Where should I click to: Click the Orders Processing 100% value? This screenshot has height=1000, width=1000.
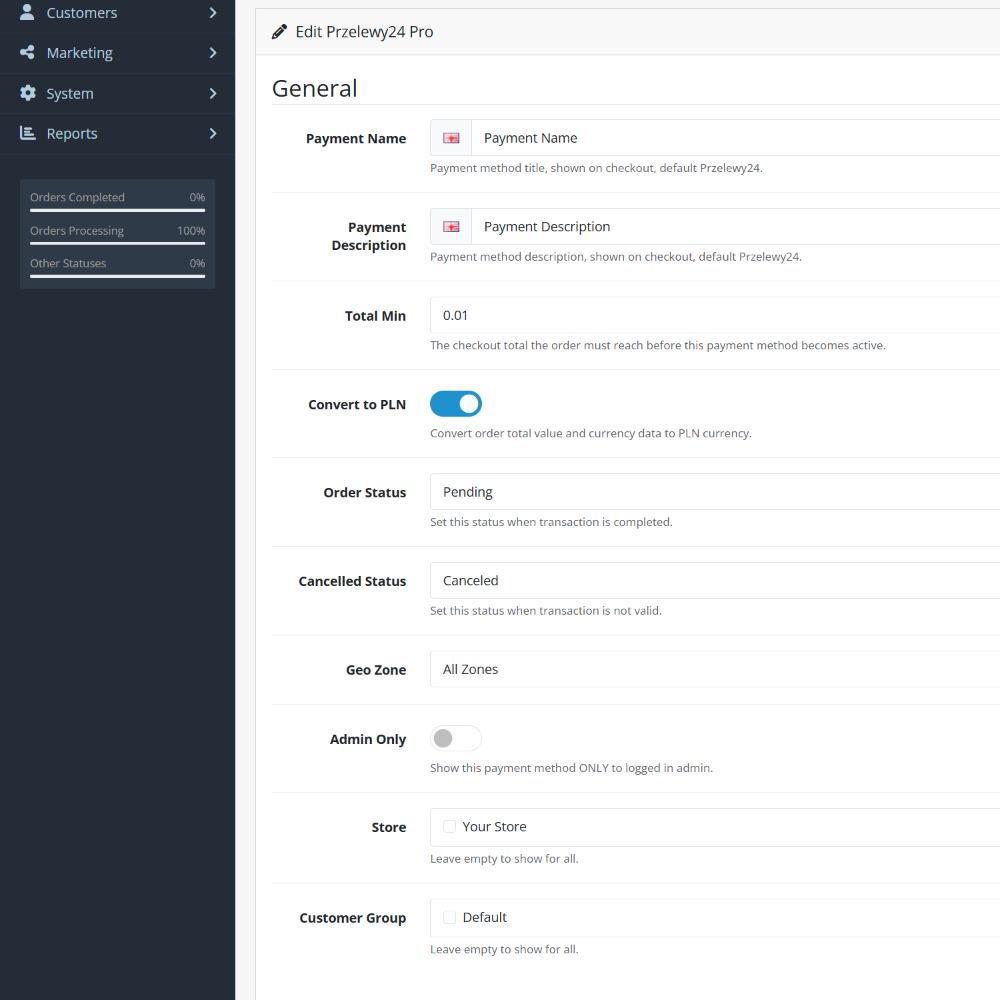tap(191, 231)
